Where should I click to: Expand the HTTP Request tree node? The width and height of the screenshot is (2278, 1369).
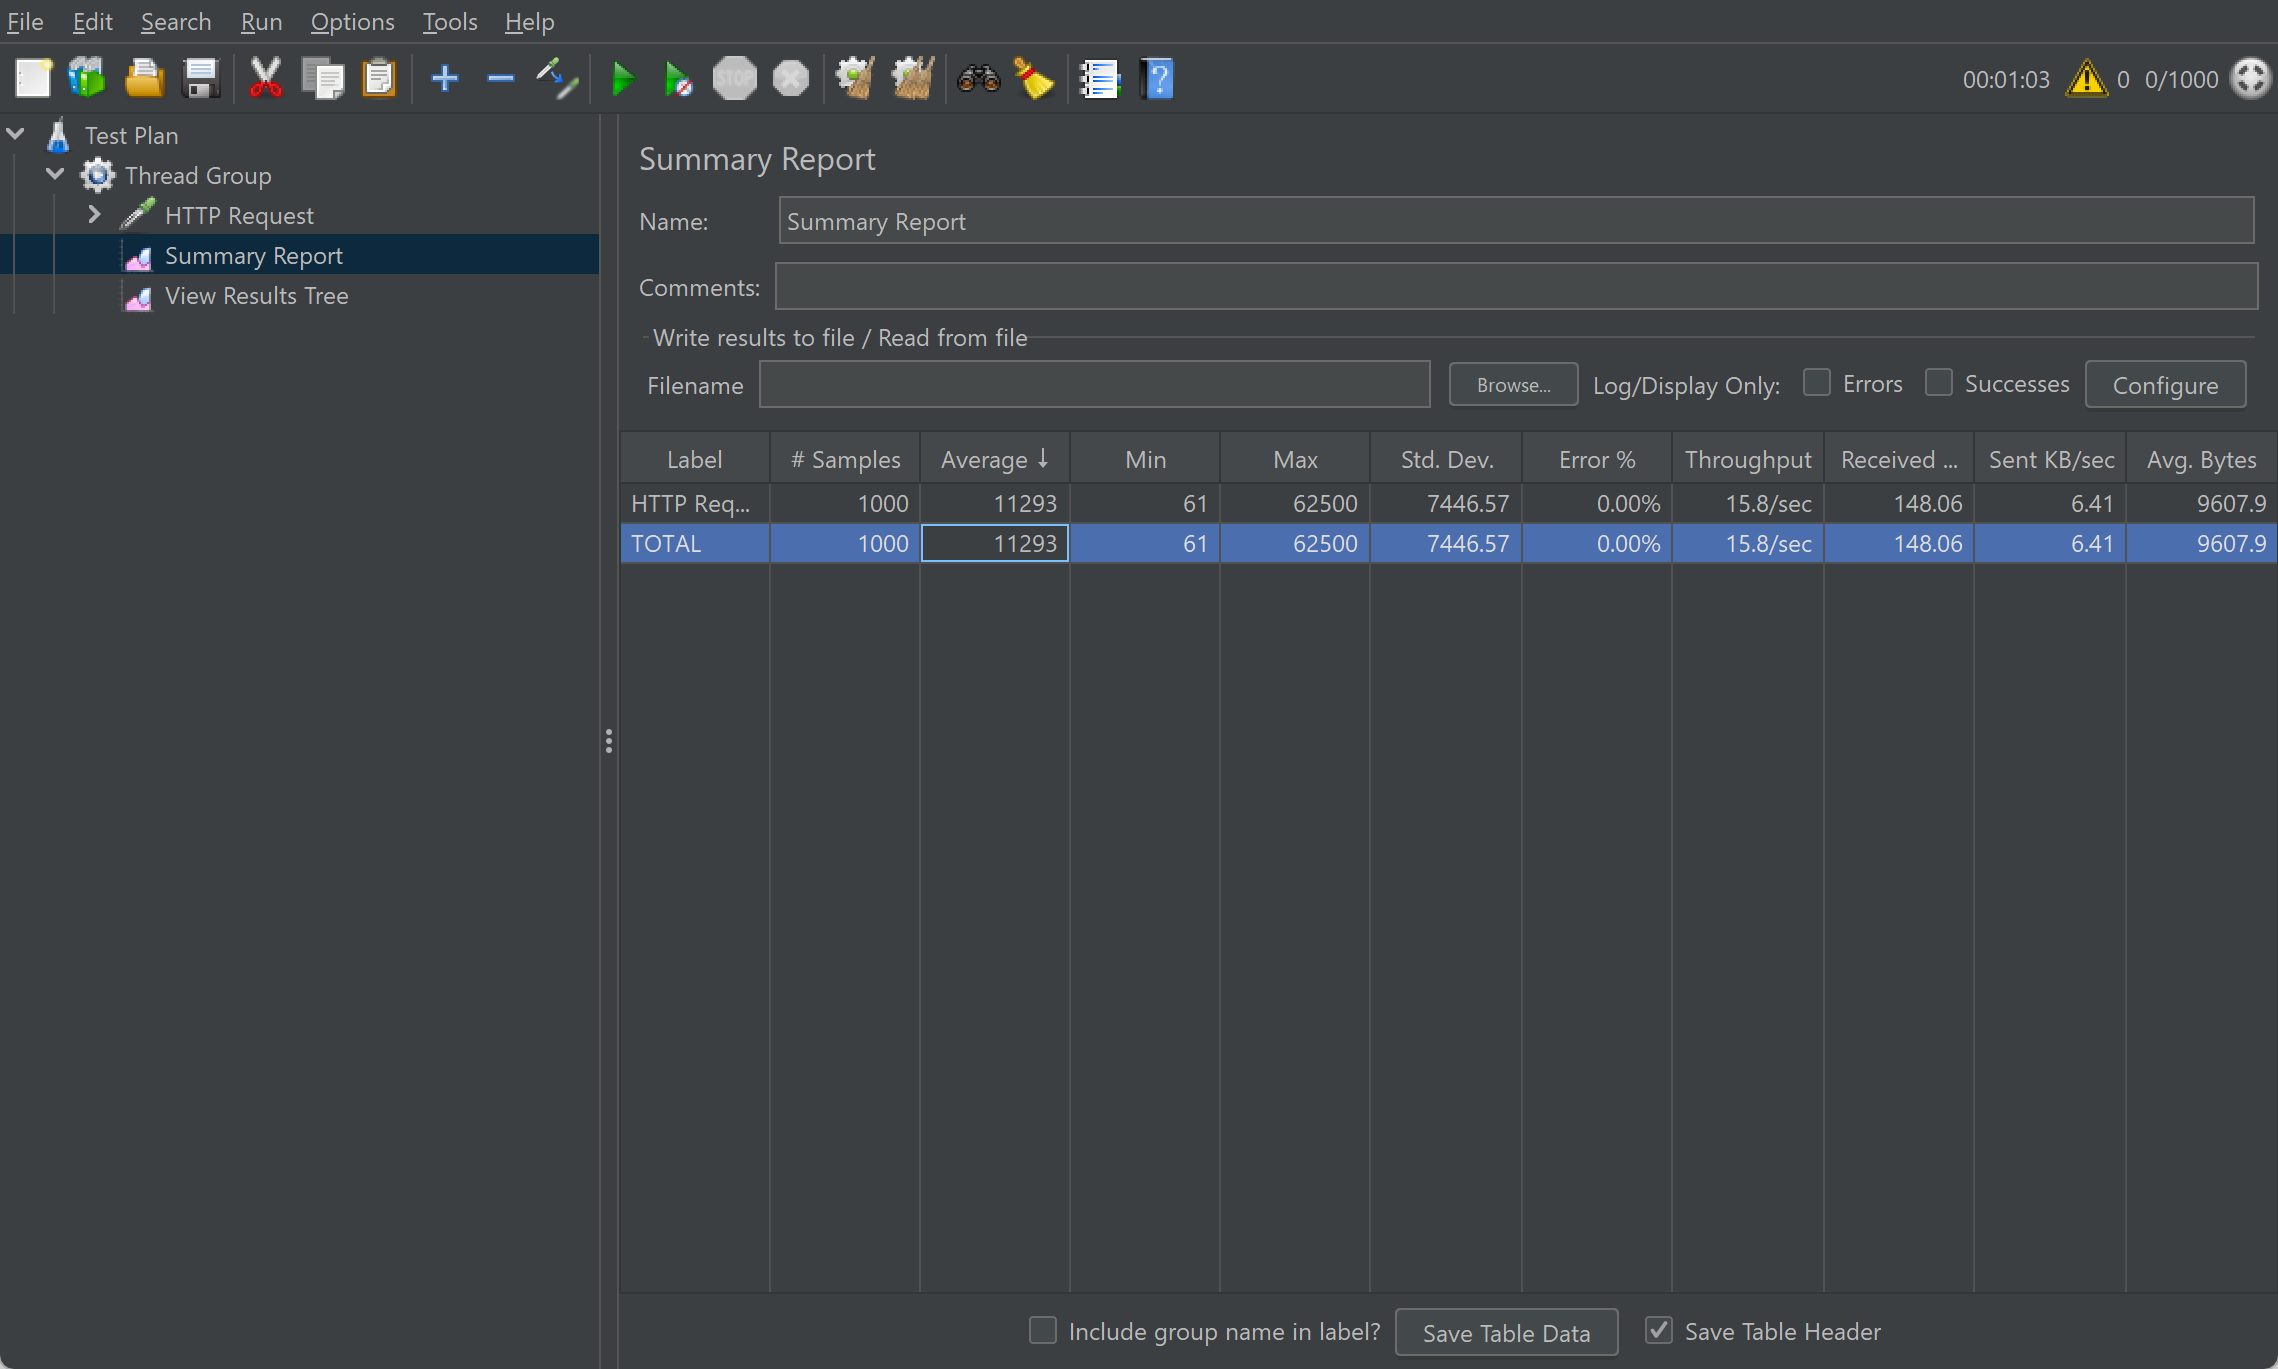[x=94, y=215]
